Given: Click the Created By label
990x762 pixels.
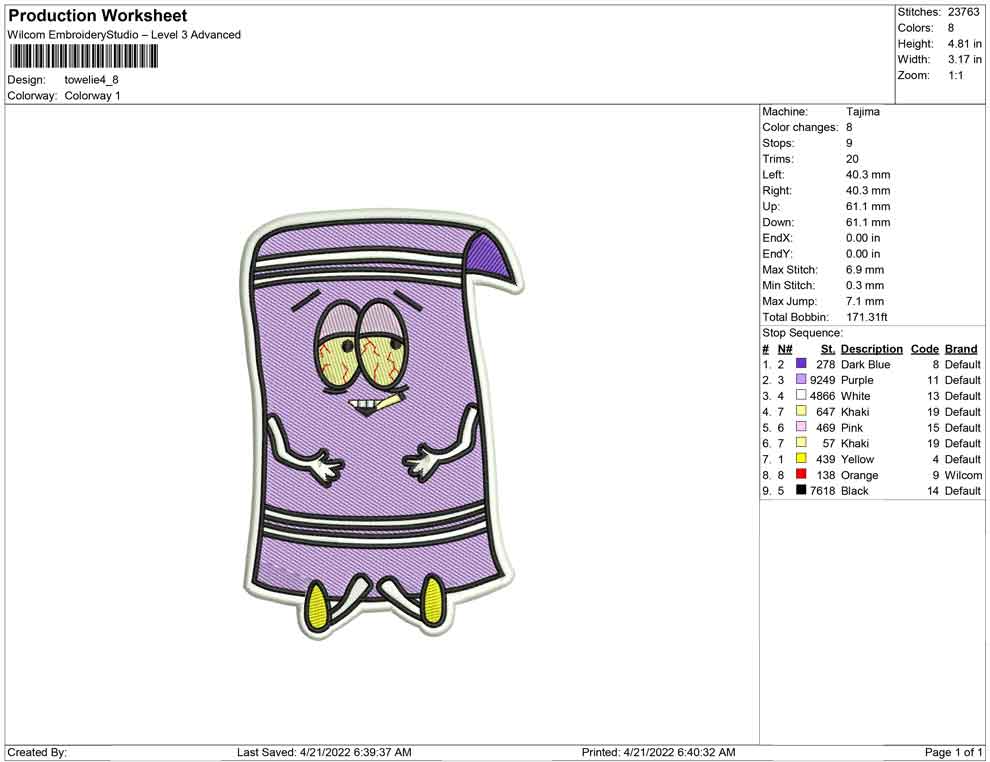Looking at the screenshot, I should (37, 752).
